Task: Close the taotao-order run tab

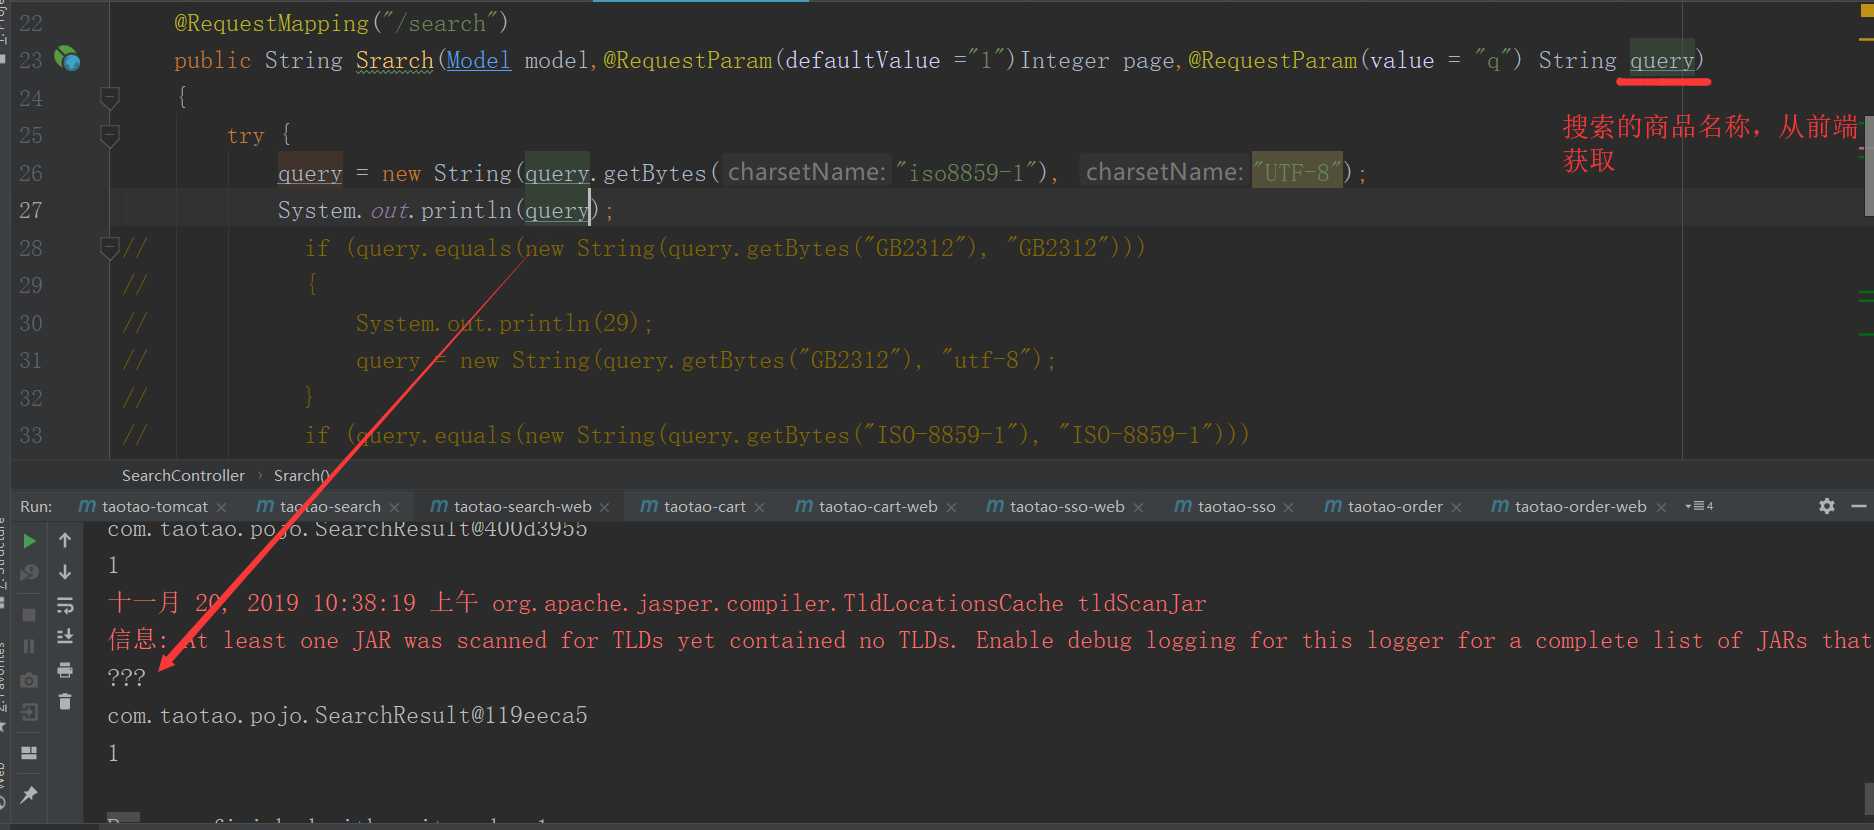Action: point(1457,508)
